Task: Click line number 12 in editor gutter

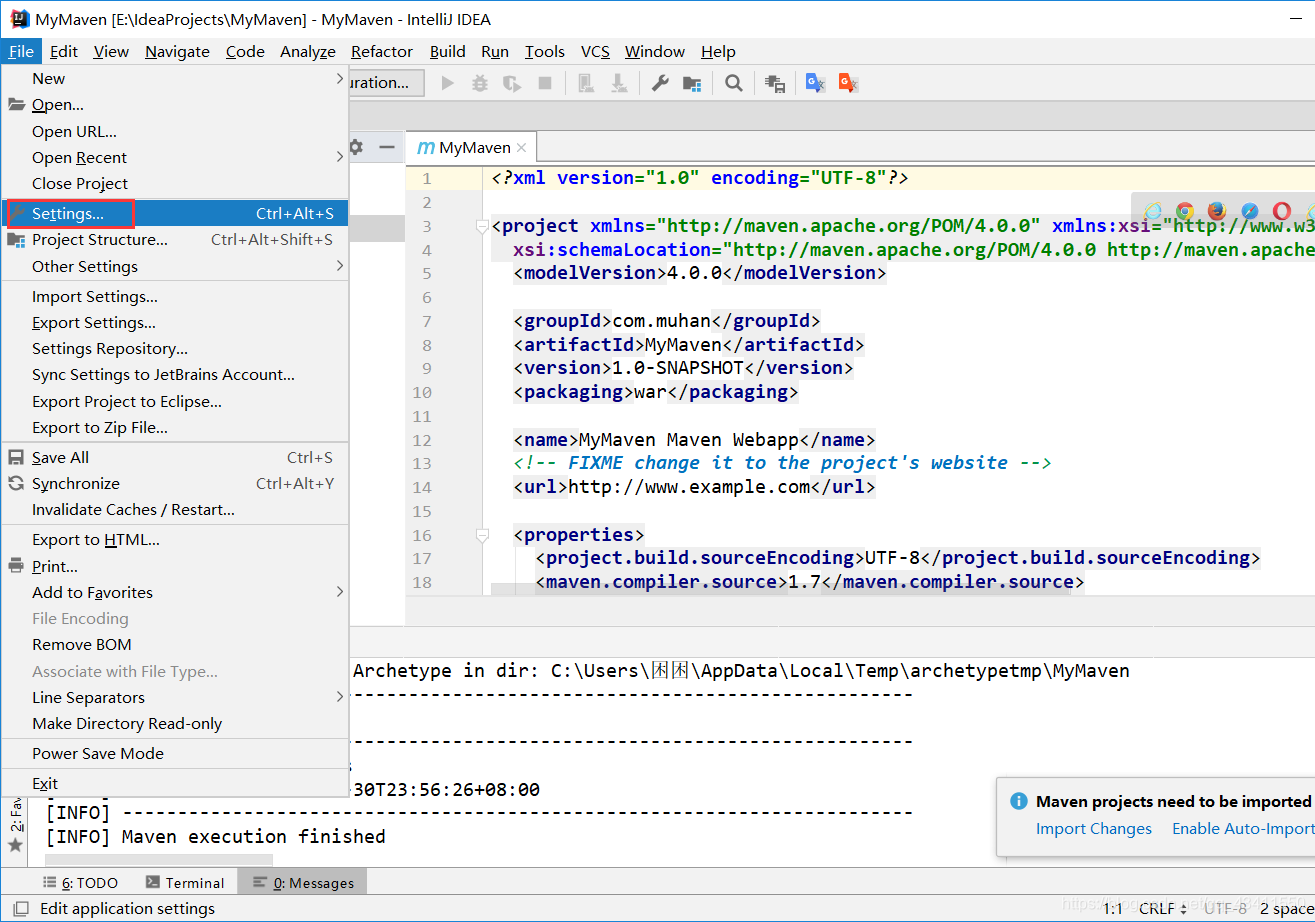Action: point(422,440)
